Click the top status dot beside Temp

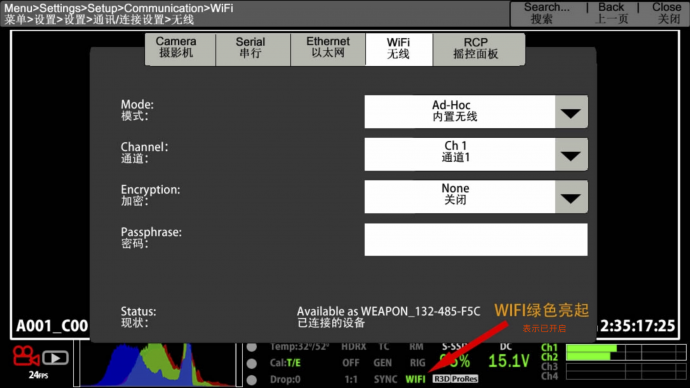(252, 347)
